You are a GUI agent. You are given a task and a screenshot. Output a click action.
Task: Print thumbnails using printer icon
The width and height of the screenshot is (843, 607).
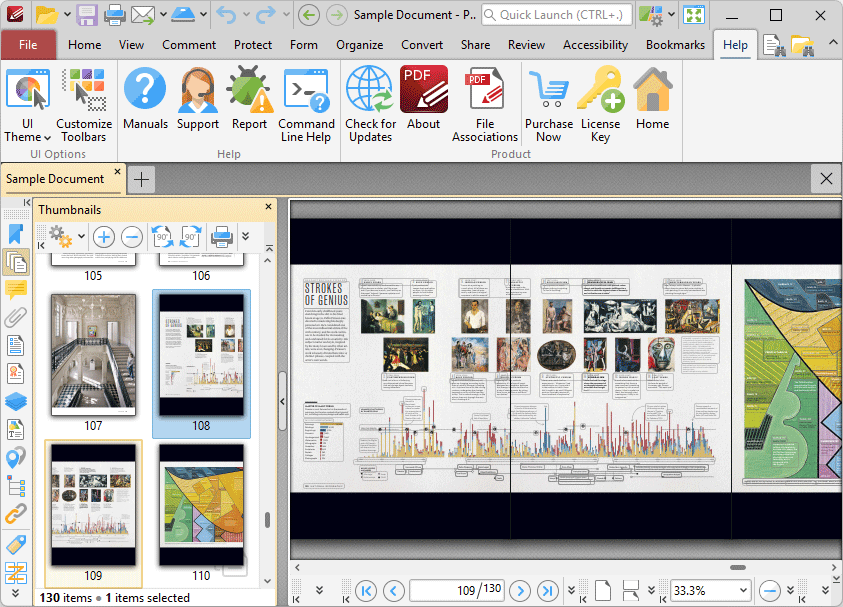(x=222, y=237)
